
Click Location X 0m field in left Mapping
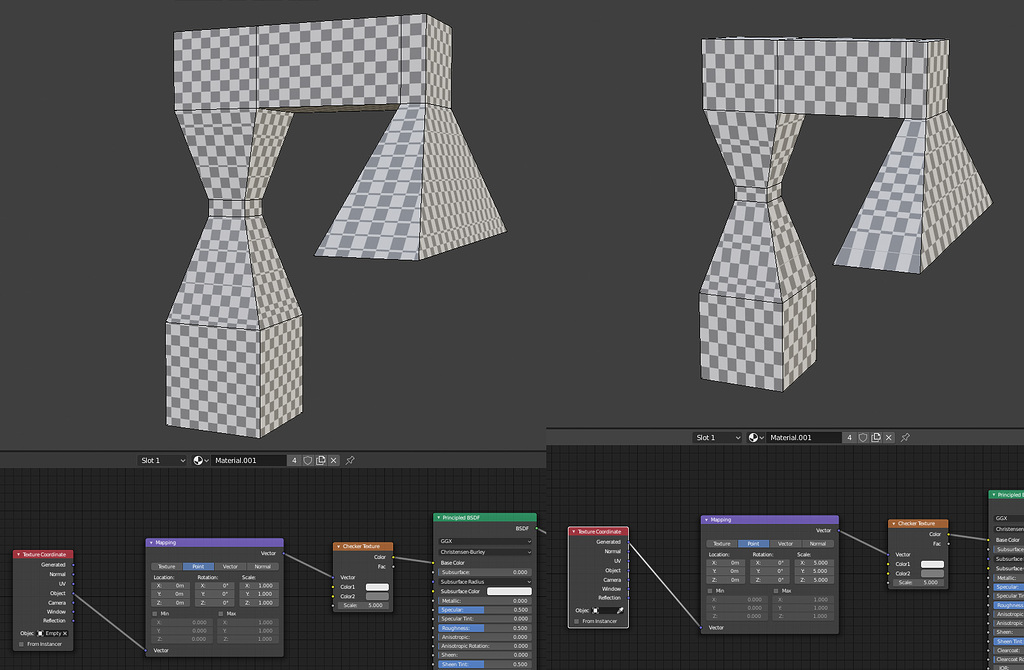pyautogui.click(x=170, y=586)
